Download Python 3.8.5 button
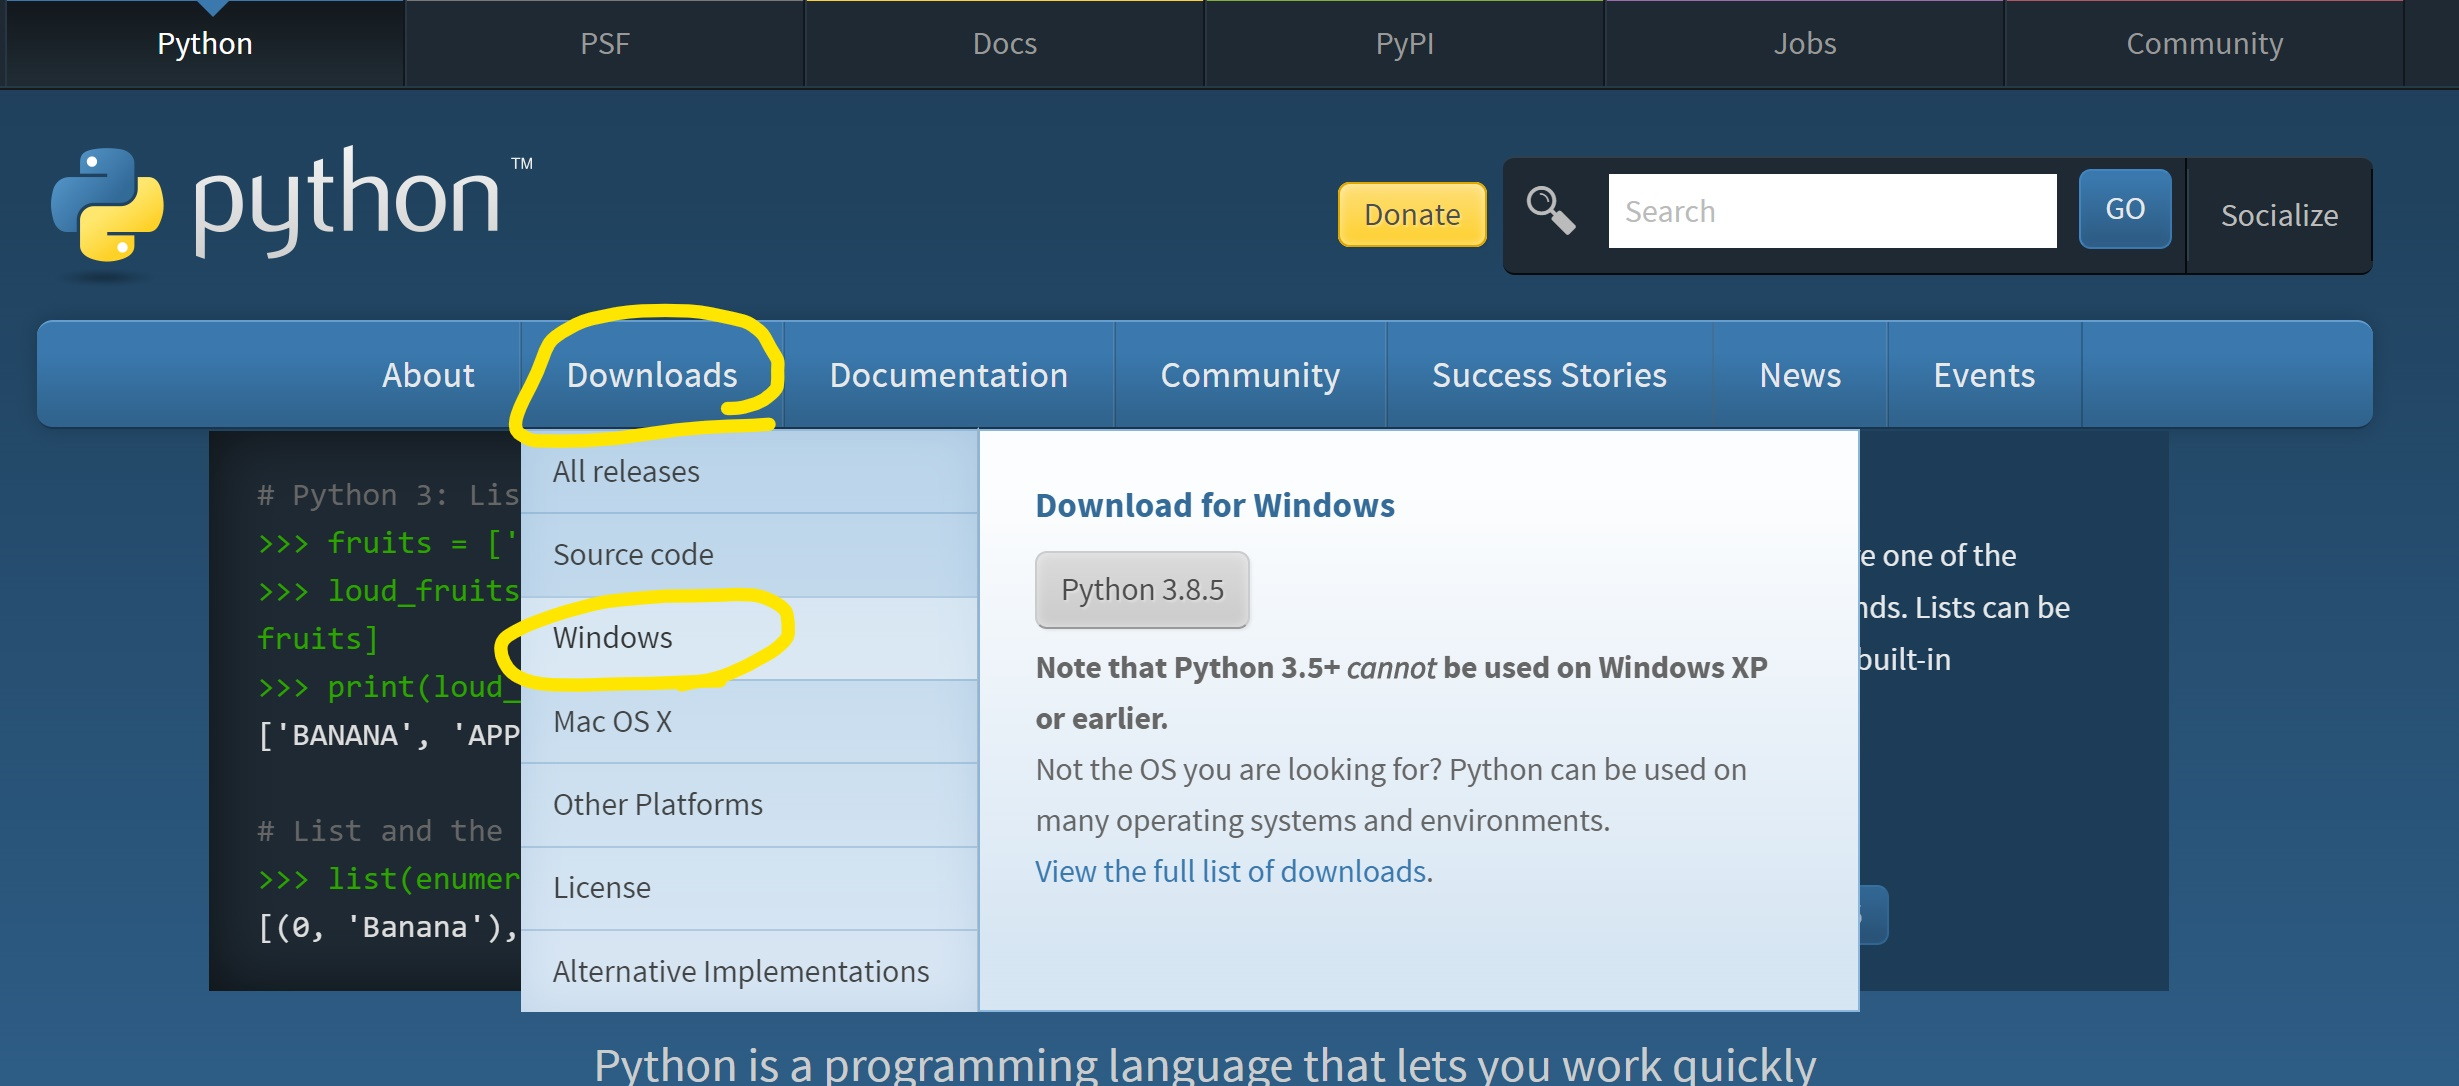Screen dimensions: 2459x1086 coord(1142,590)
